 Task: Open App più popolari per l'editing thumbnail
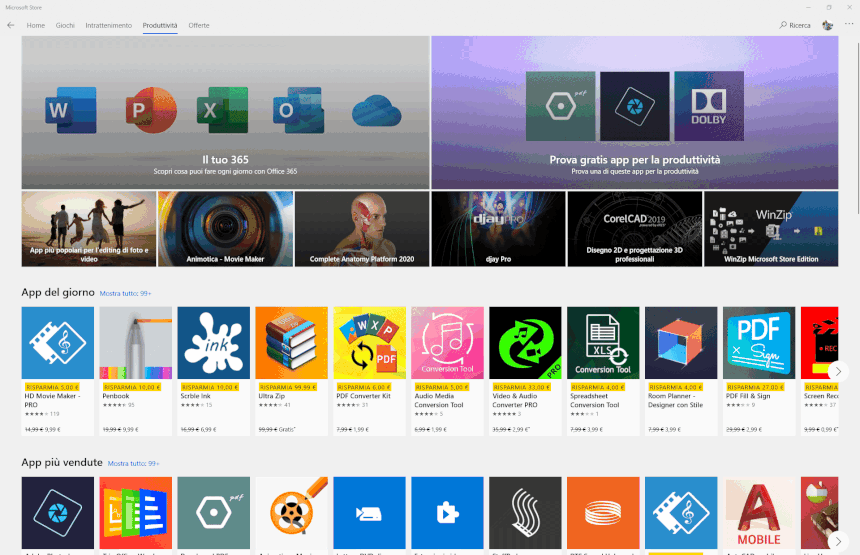89,229
